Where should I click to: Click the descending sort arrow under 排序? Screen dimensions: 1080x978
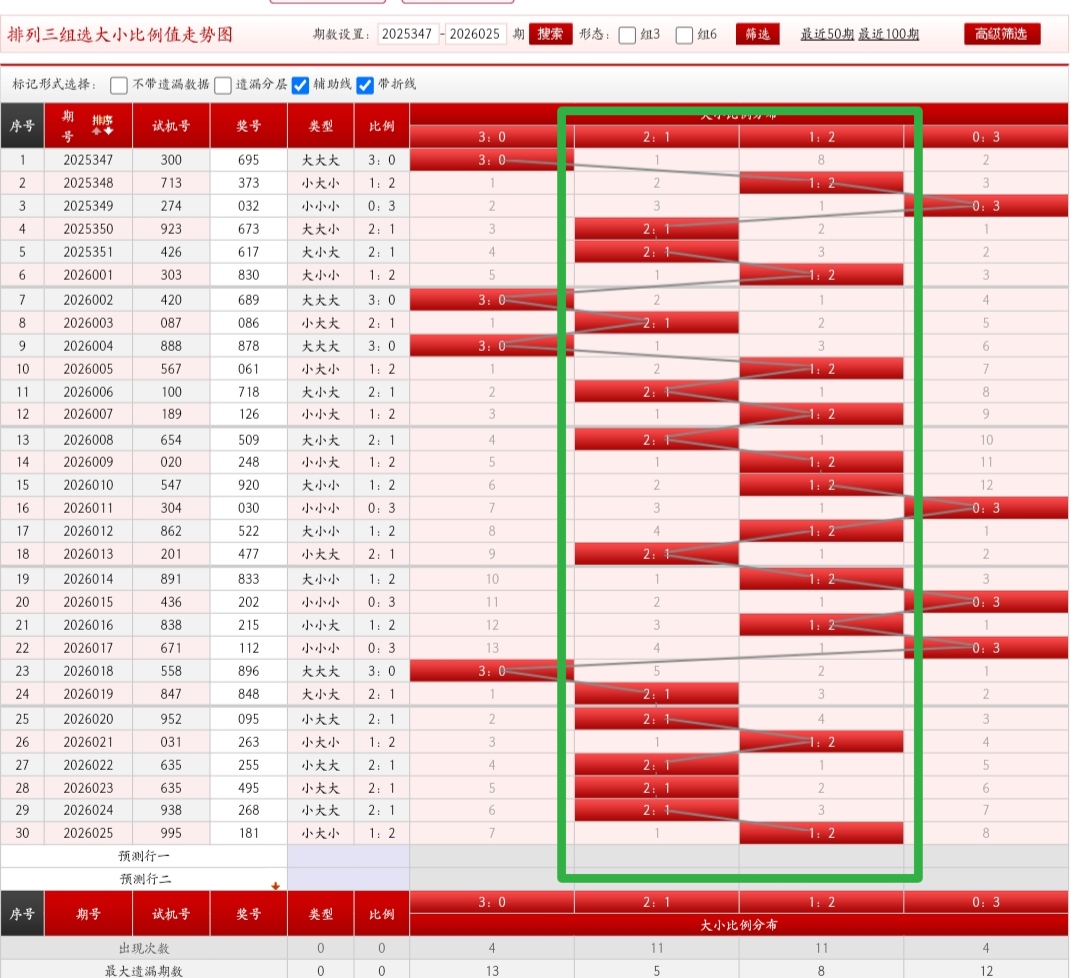[x=108, y=131]
